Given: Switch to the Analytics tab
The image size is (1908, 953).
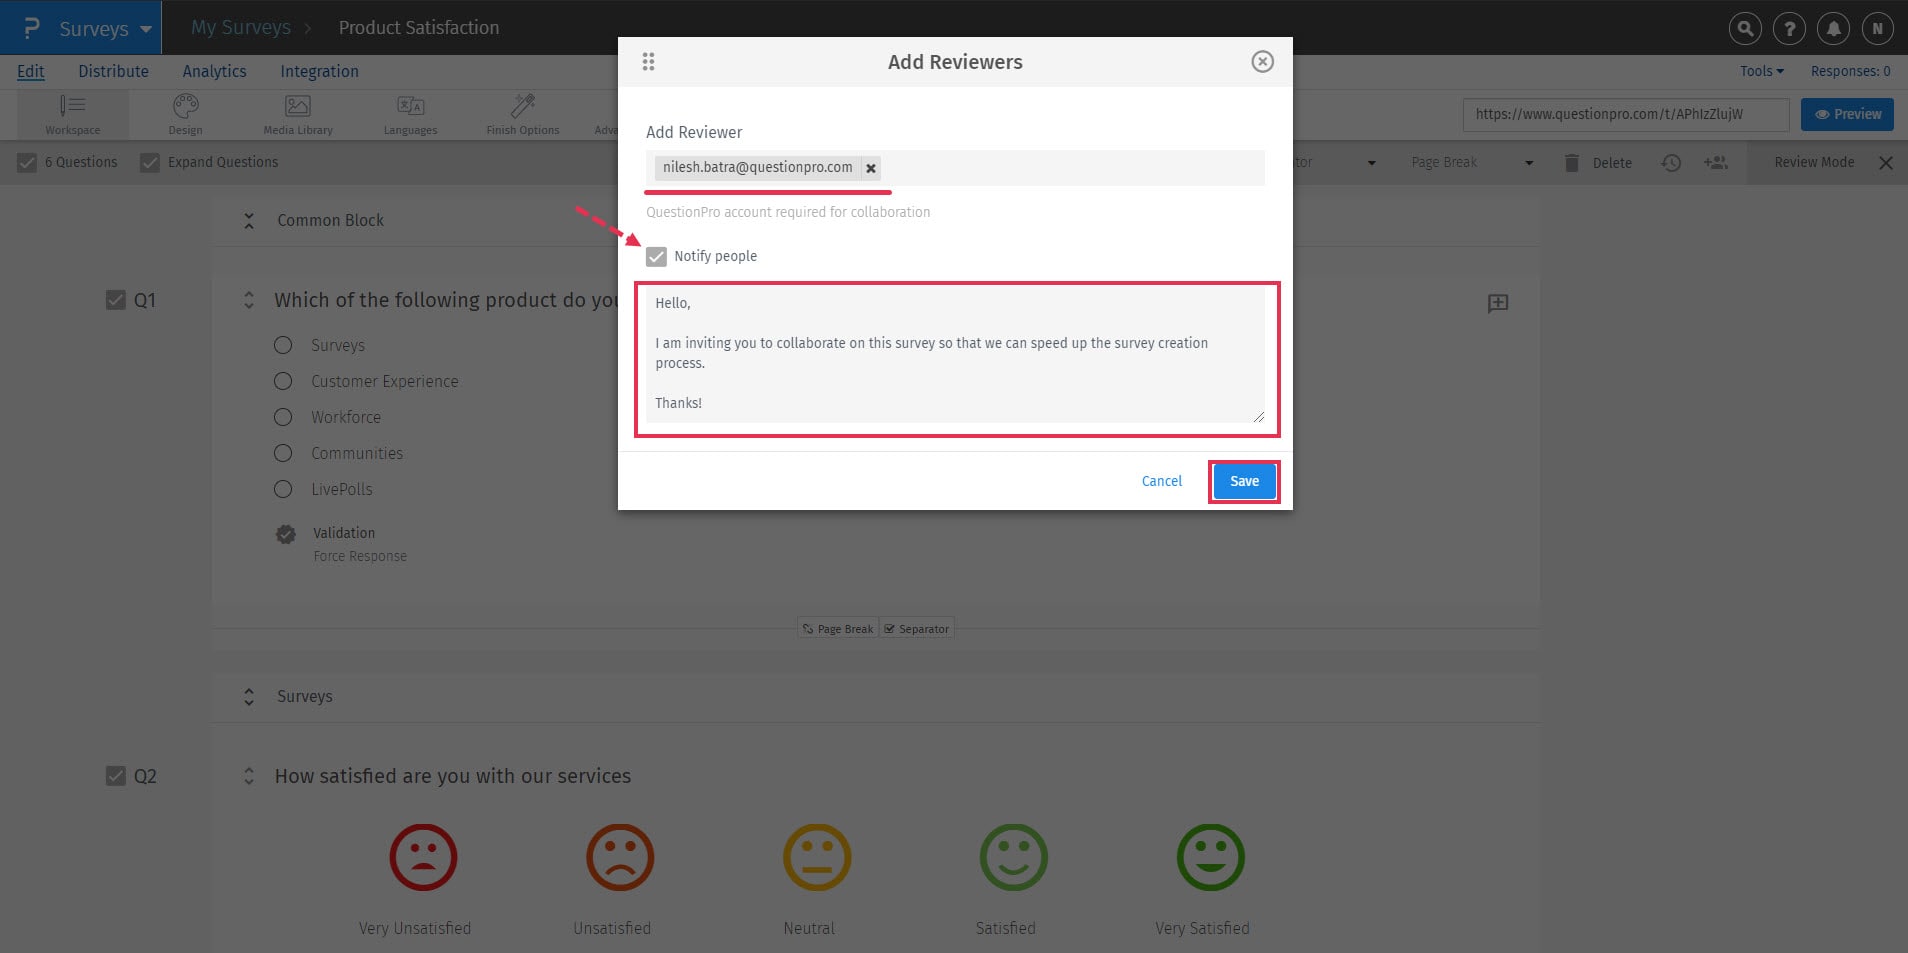Looking at the screenshot, I should click(214, 70).
